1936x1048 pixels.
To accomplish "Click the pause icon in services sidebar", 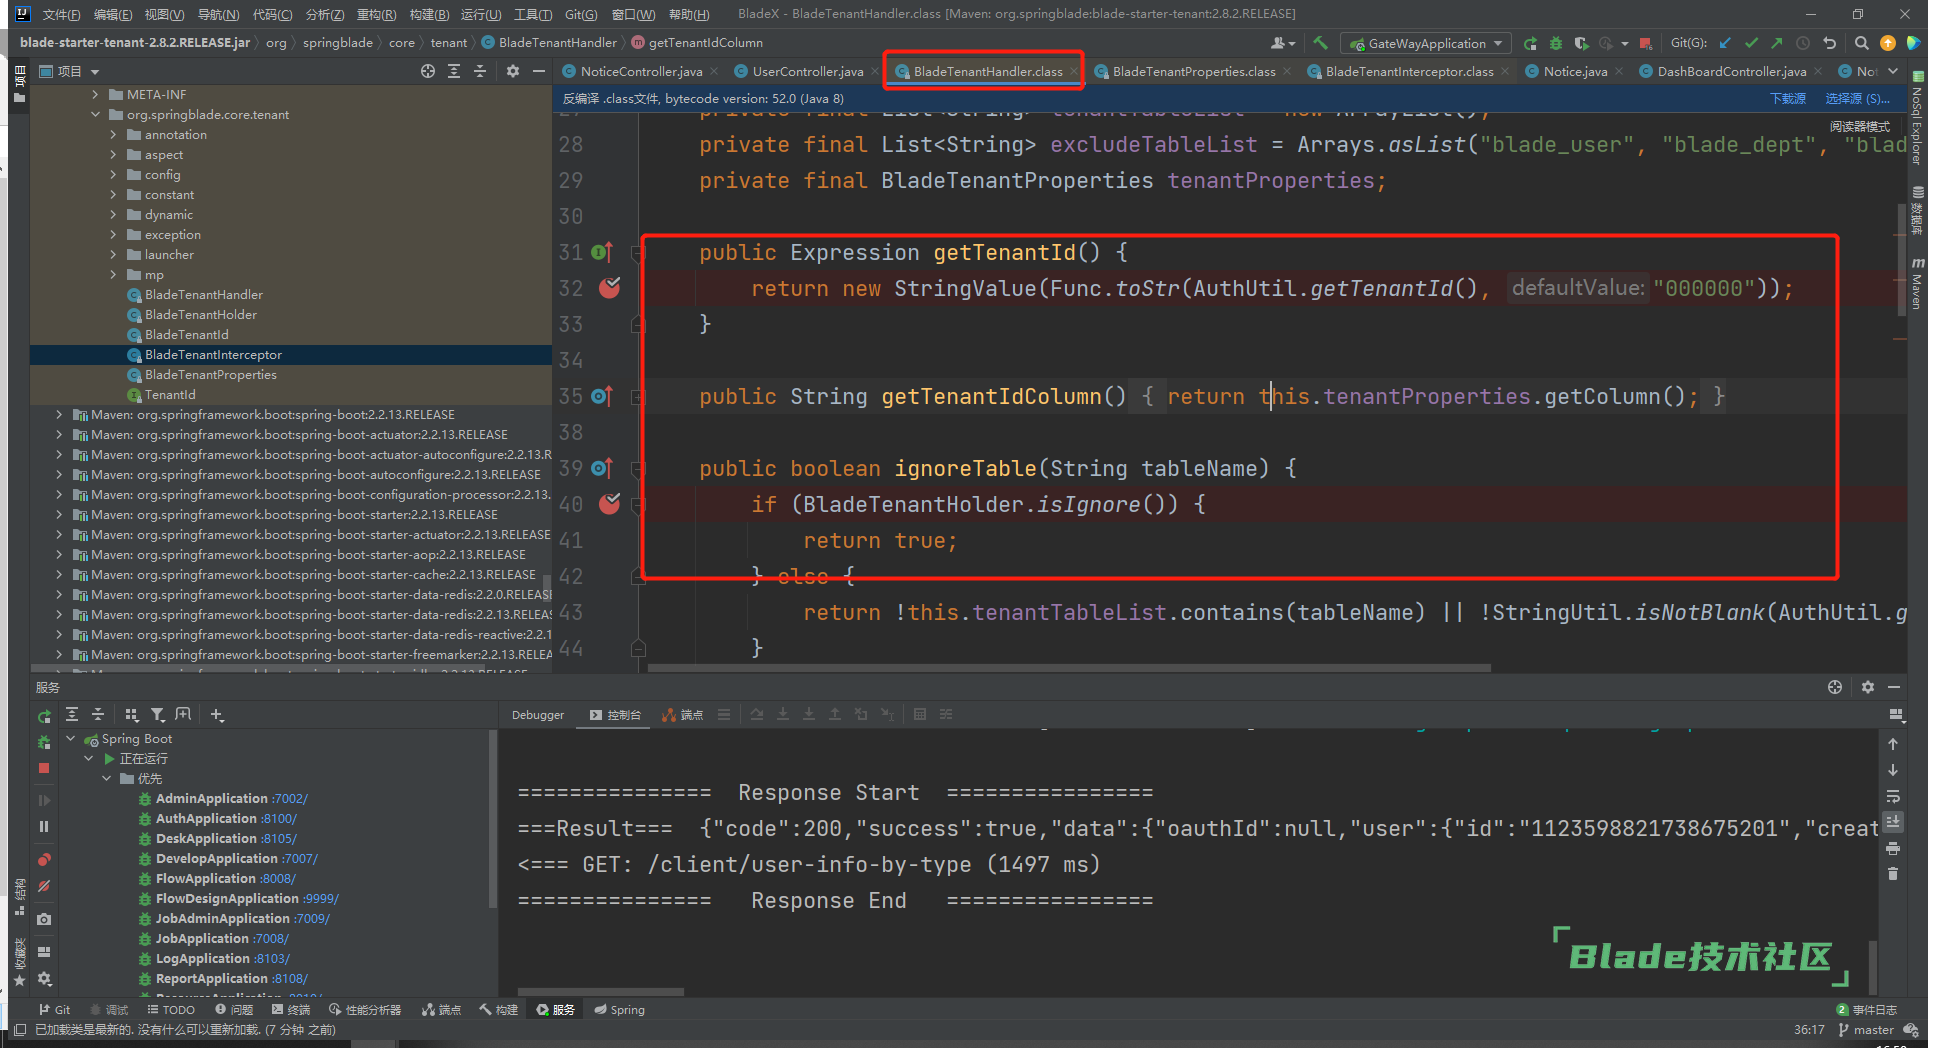I will point(44,826).
